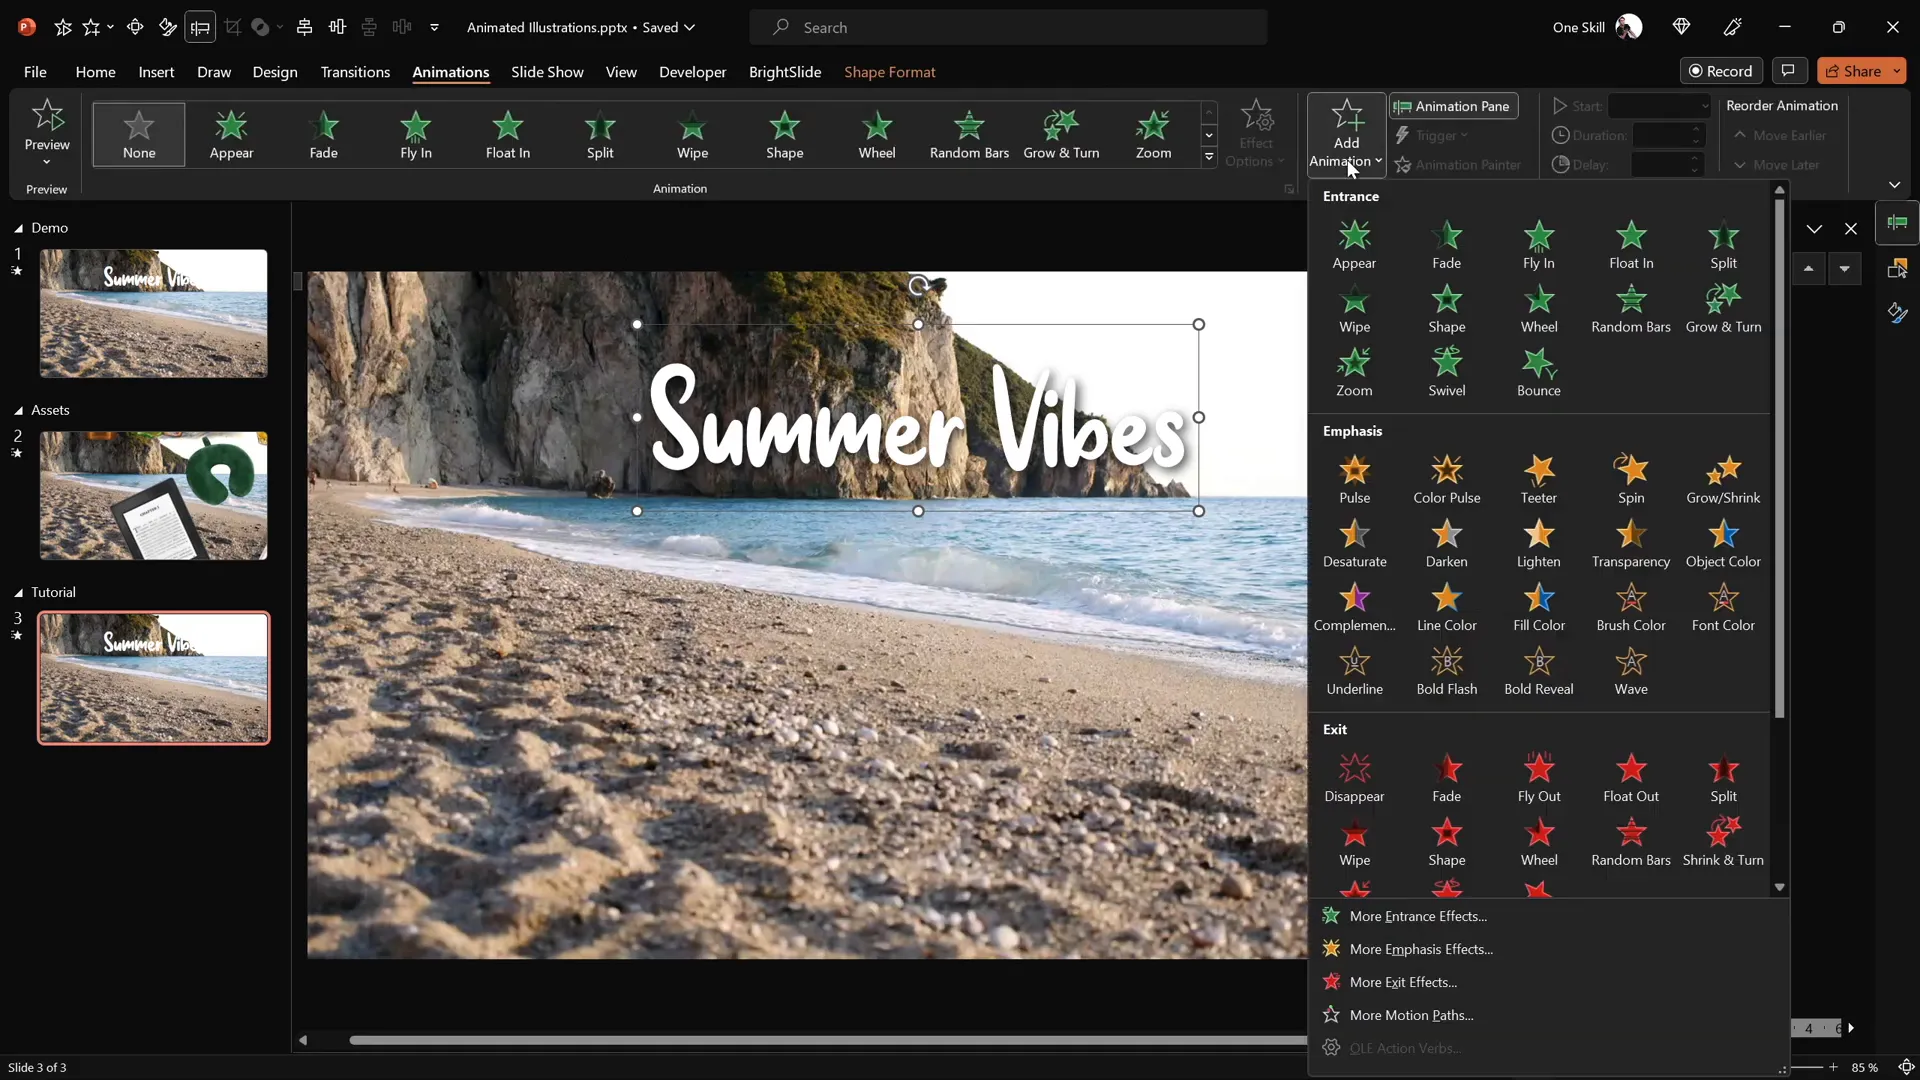The image size is (1920, 1080).
Task: Click in the Search box
Action: (1008, 27)
